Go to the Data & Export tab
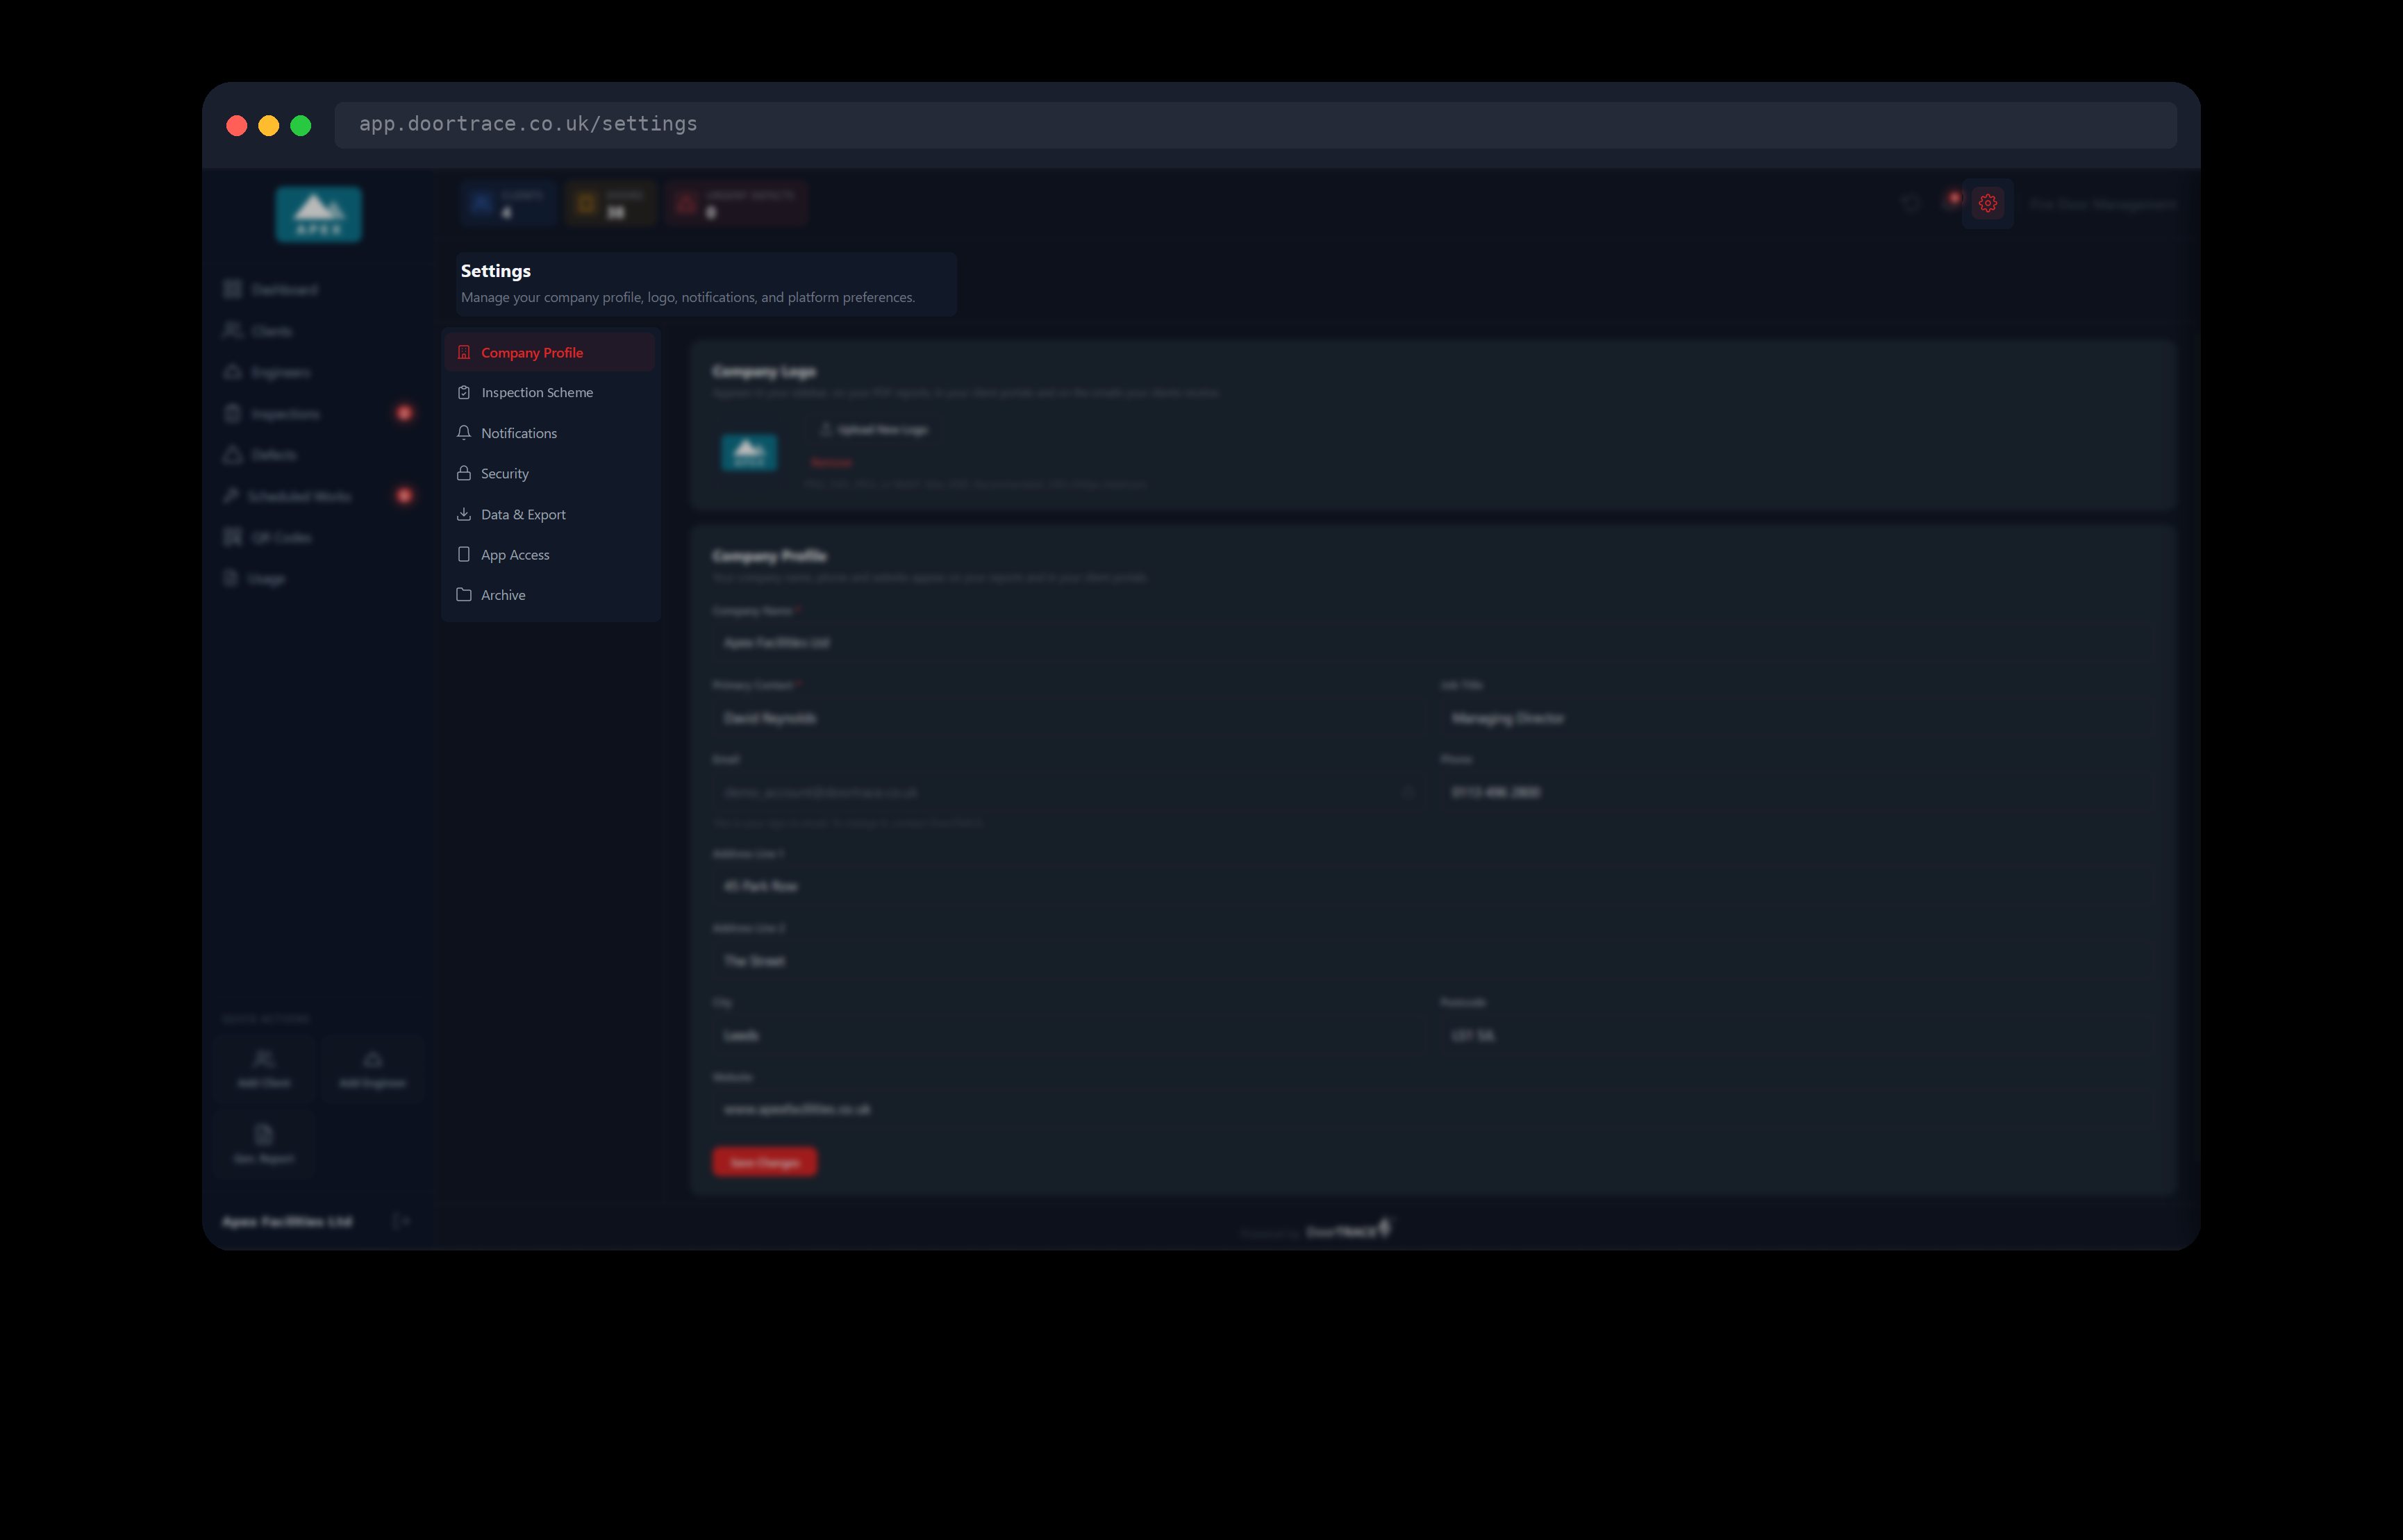 (550, 515)
